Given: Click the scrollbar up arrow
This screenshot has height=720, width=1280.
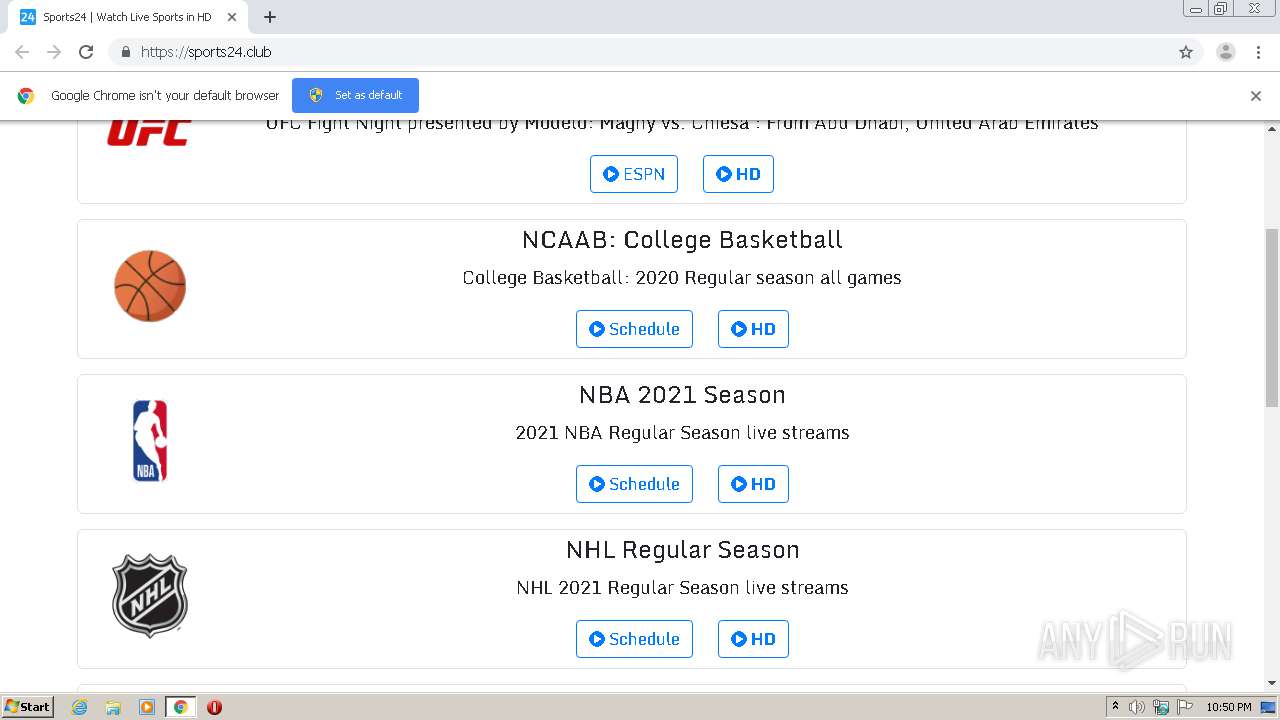Looking at the screenshot, I should click(x=1272, y=129).
